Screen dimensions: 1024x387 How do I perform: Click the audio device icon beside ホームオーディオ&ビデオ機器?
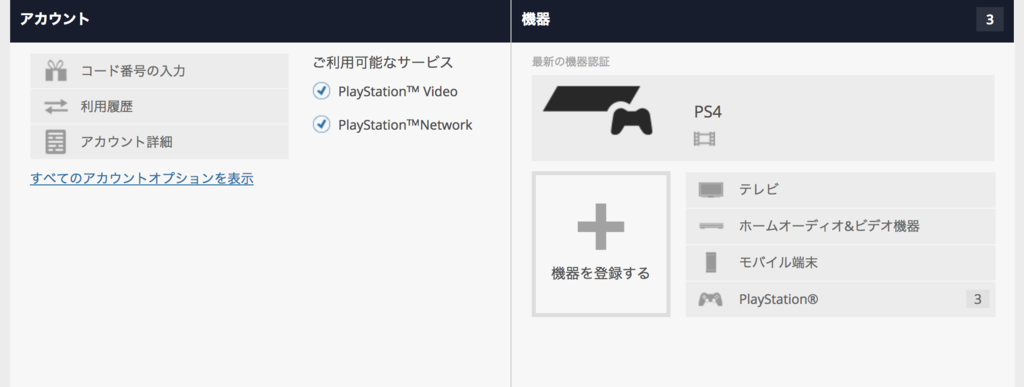(x=711, y=226)
